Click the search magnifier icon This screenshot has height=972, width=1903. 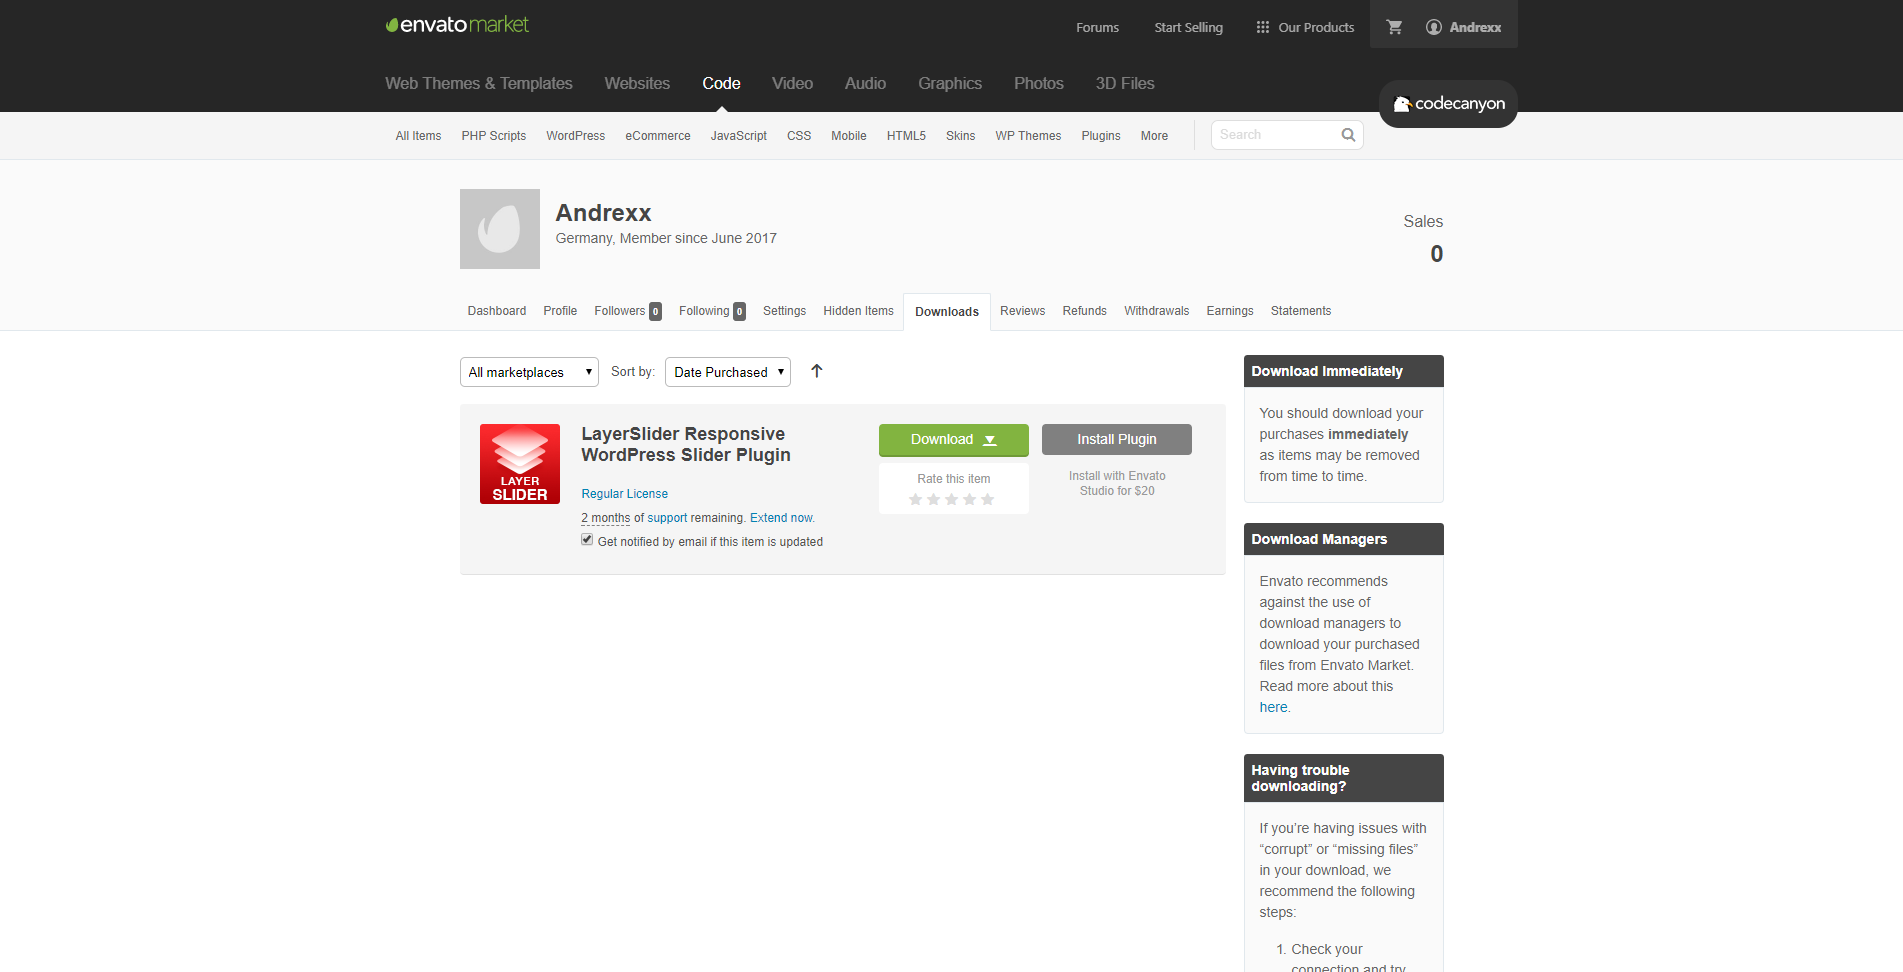click(1348, 135)
